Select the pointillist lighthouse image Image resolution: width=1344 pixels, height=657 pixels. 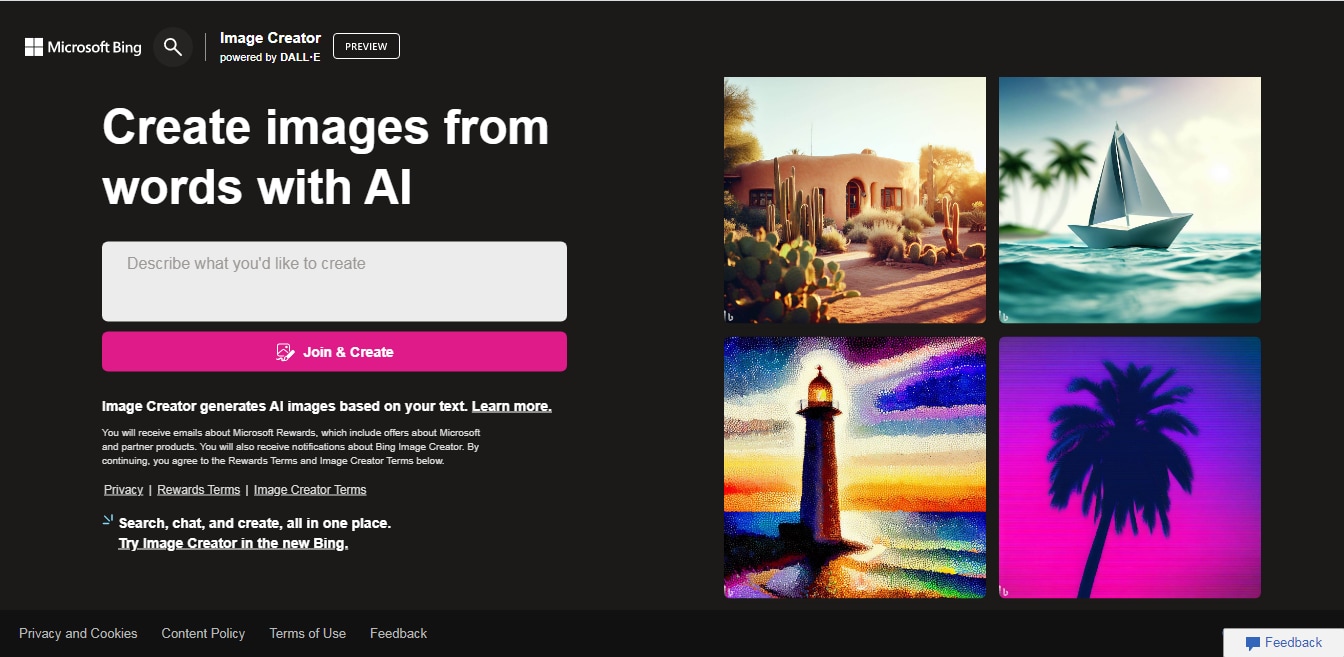pos(855,467)
